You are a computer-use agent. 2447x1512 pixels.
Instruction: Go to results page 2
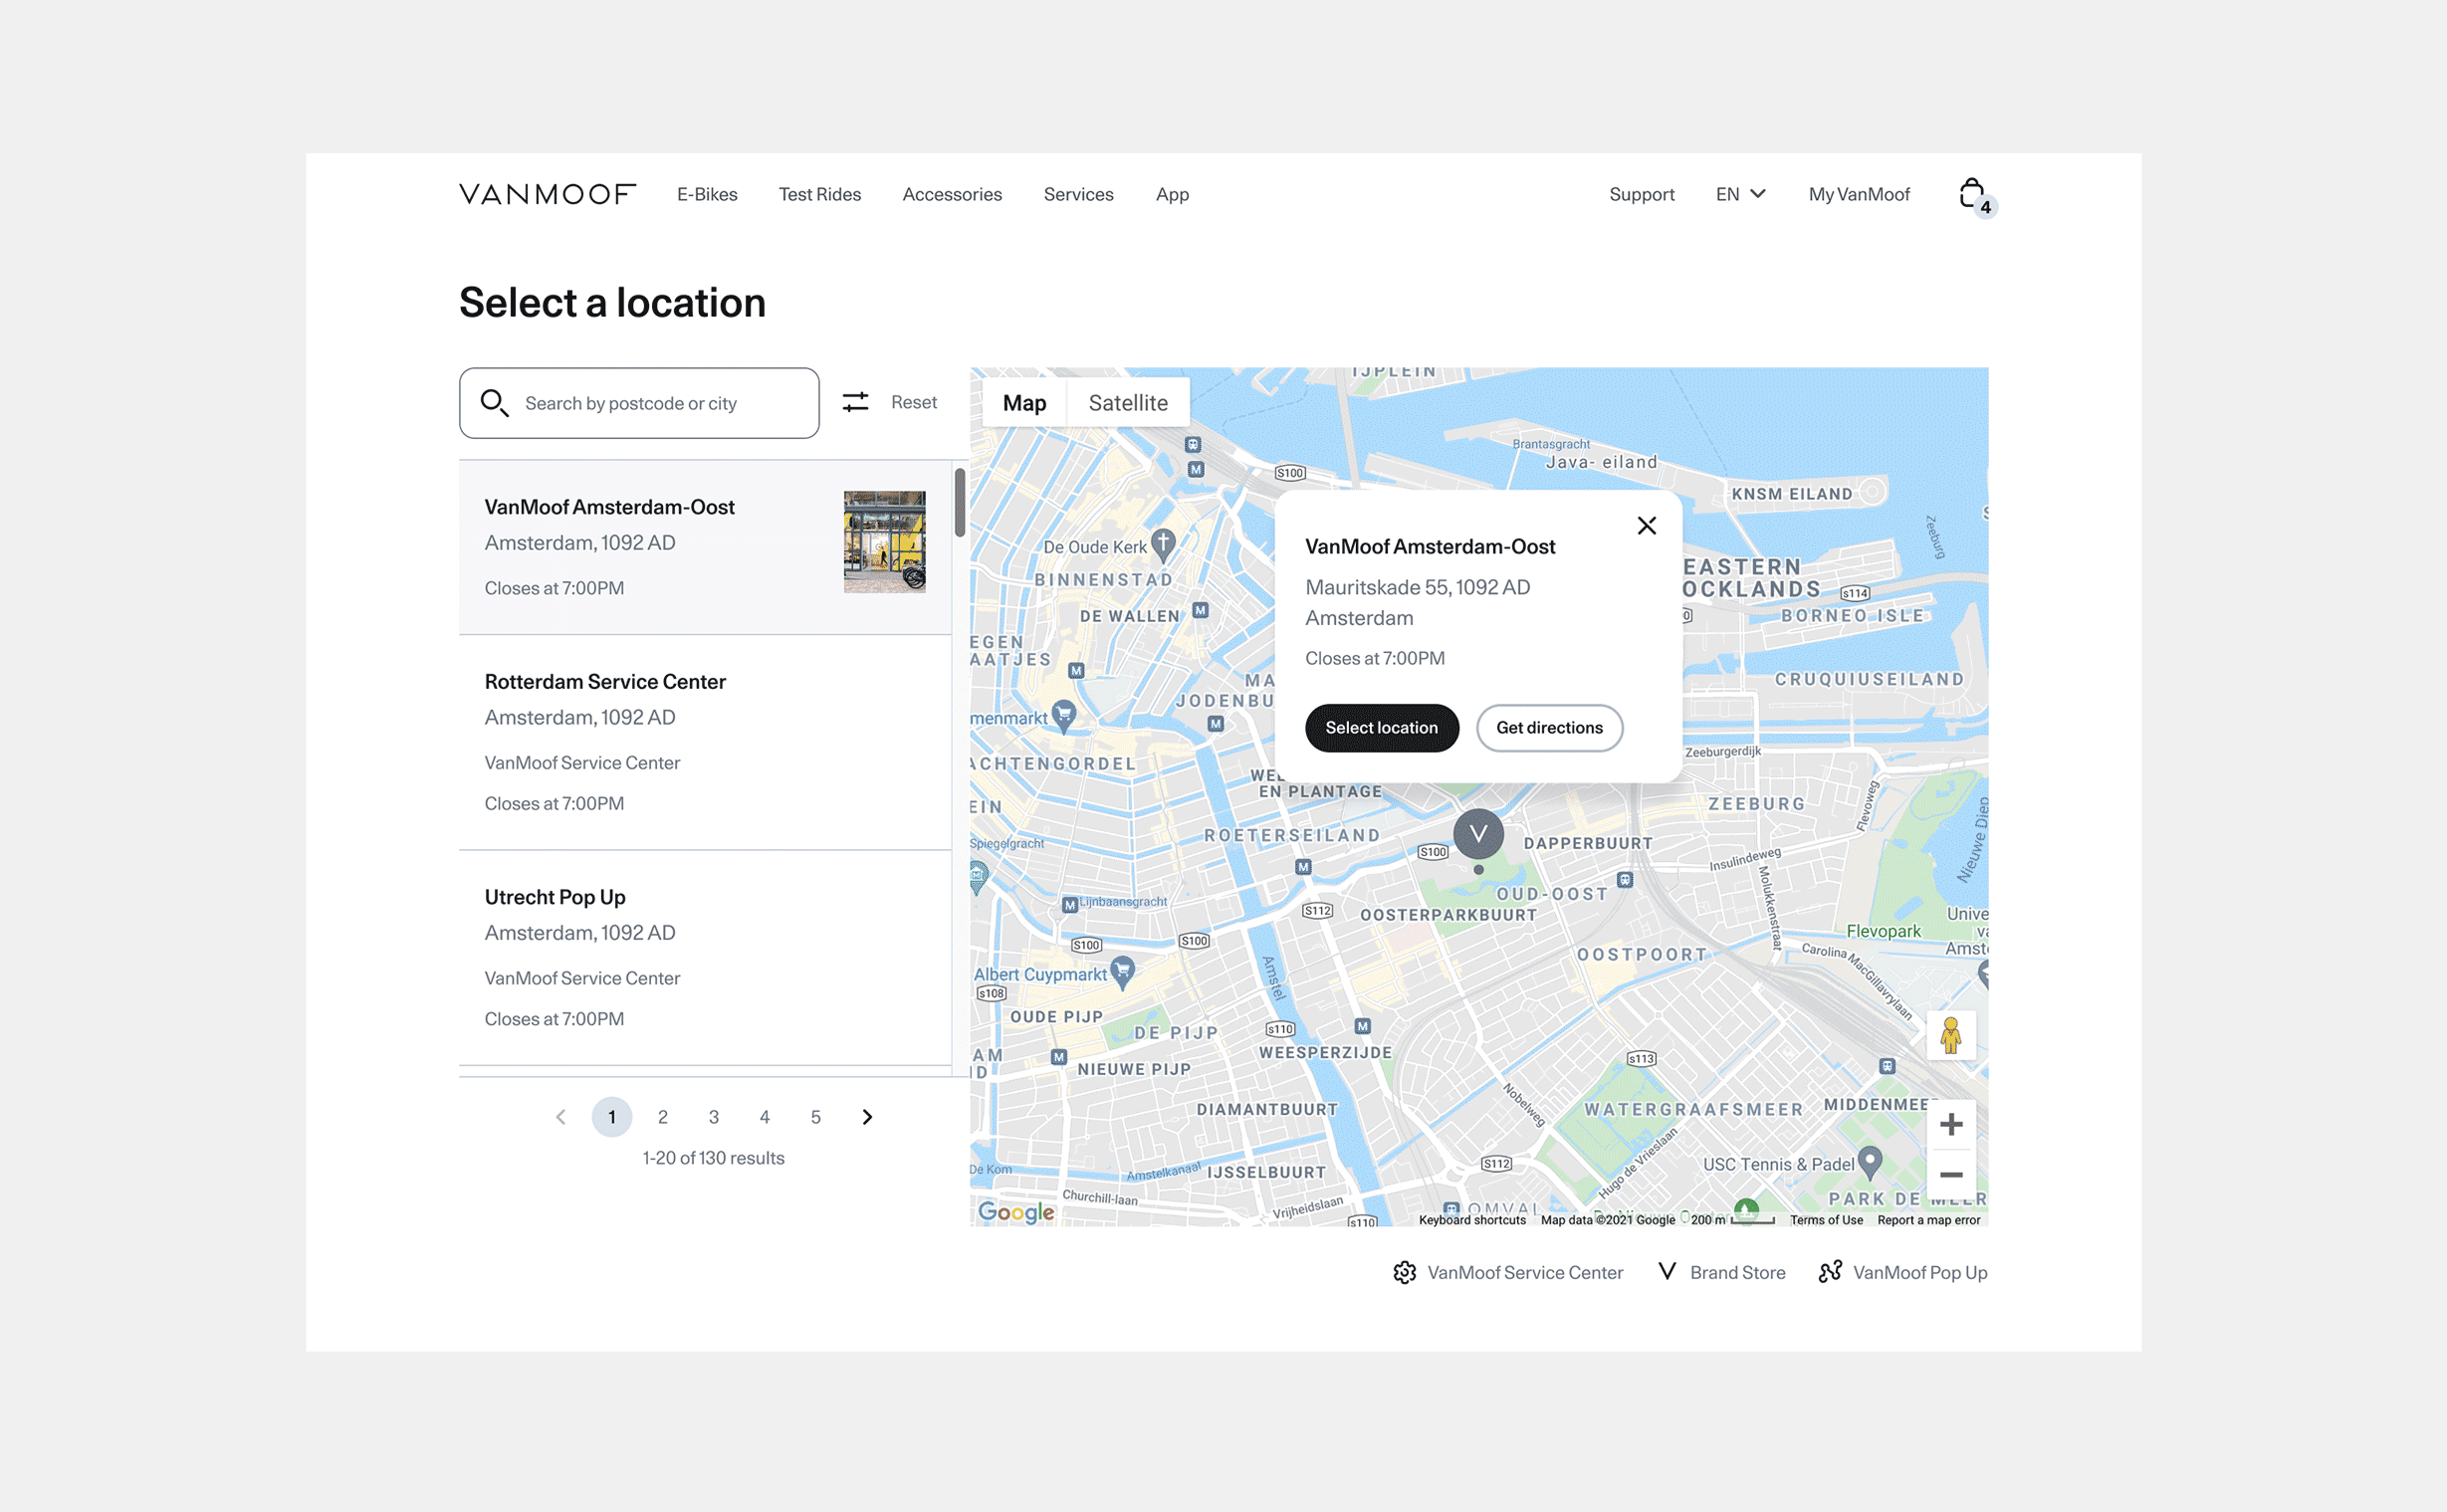[662, 1117]
